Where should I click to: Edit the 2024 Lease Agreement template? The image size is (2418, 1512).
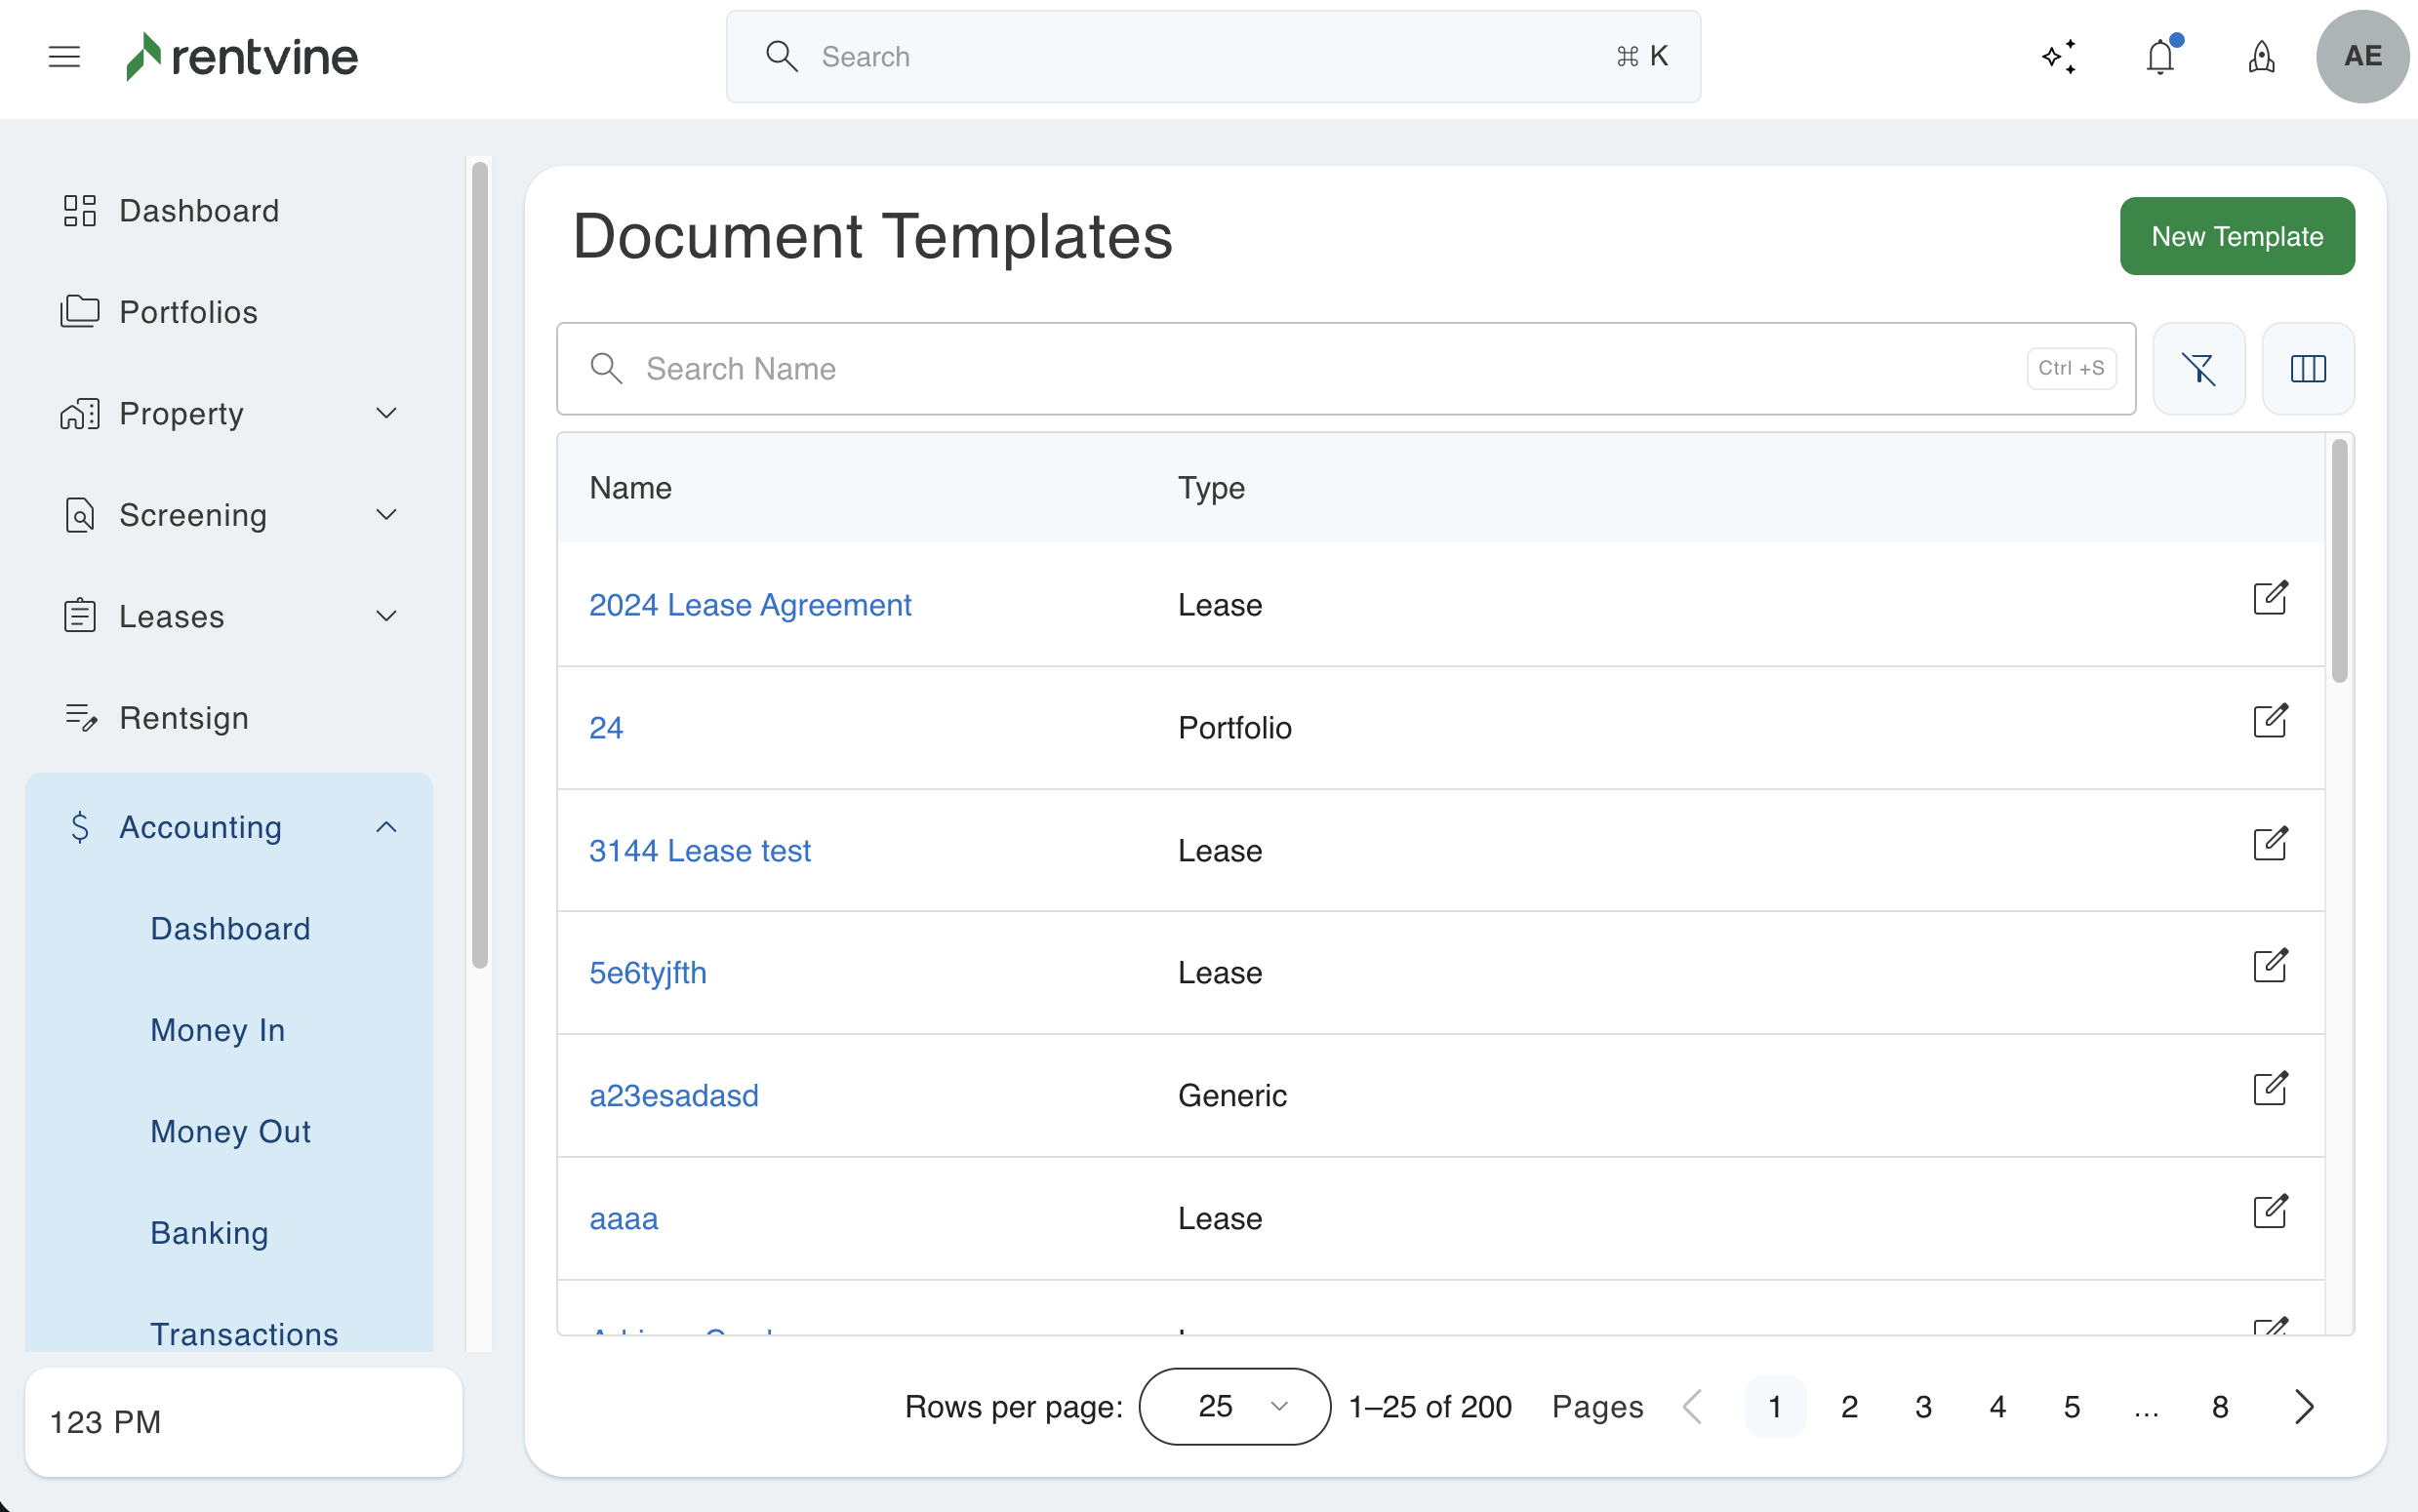tap(2269, 598)
